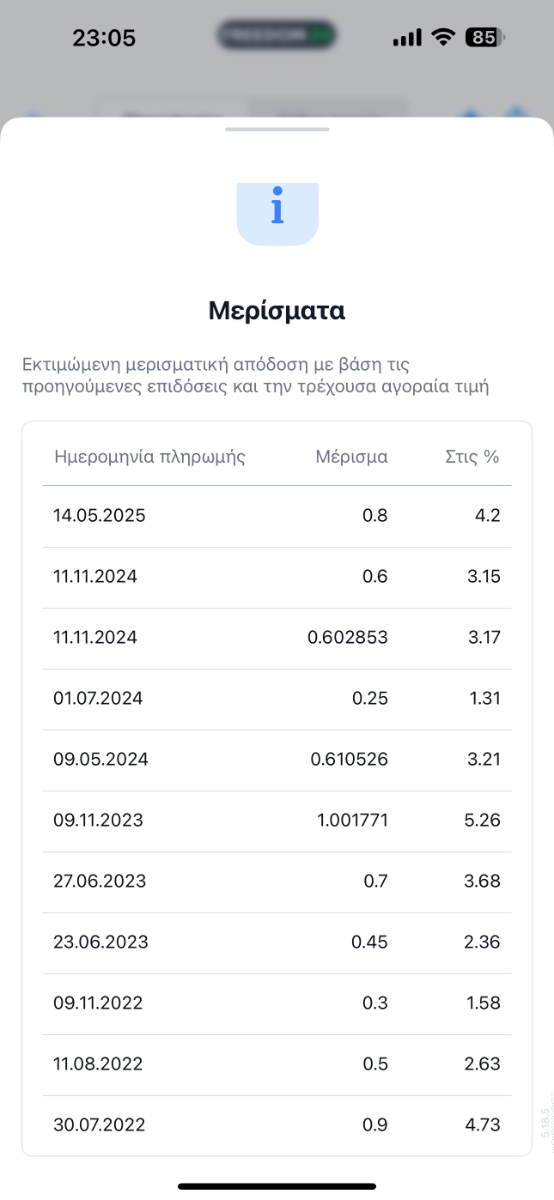Image resolution: width=554 pixels, height=1200 pixels.
Task: Tap the battery indicator in status bar
Action: click(x=485, y=38)
